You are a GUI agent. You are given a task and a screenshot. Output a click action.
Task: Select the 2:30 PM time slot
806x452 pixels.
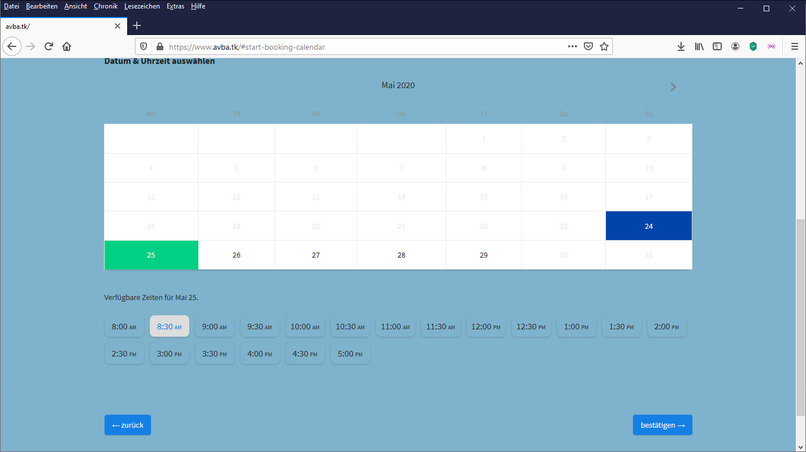click(124, 354)
